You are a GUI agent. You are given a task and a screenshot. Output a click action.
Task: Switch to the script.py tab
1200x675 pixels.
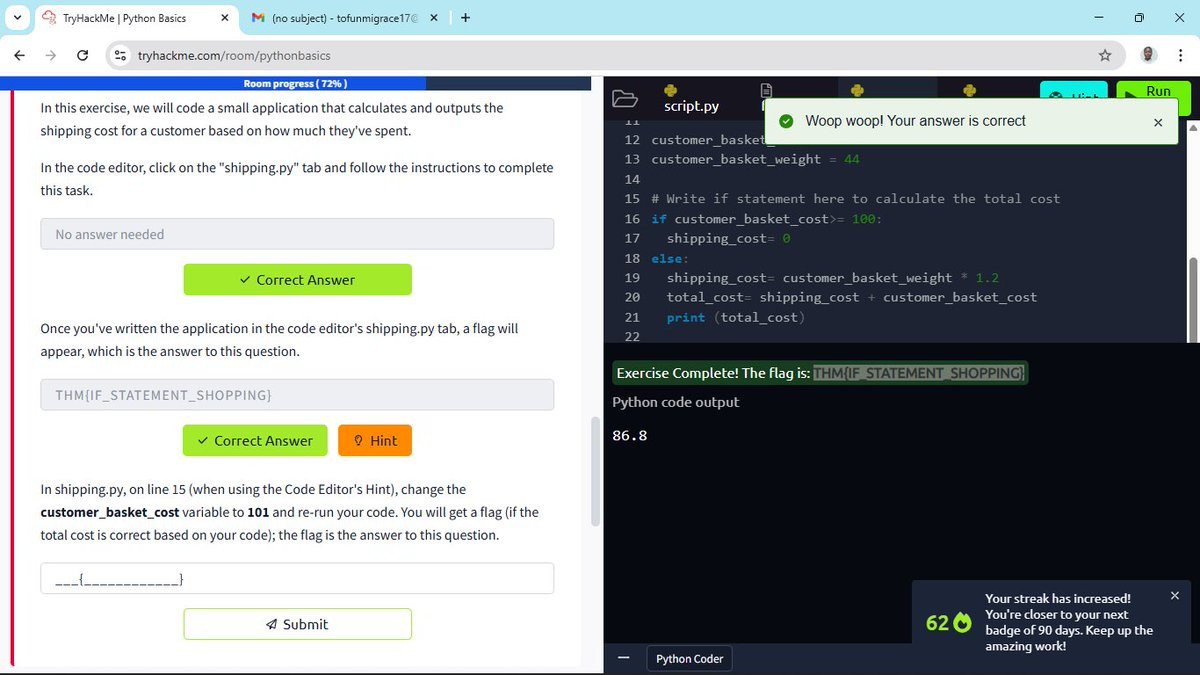click(691, 99)
